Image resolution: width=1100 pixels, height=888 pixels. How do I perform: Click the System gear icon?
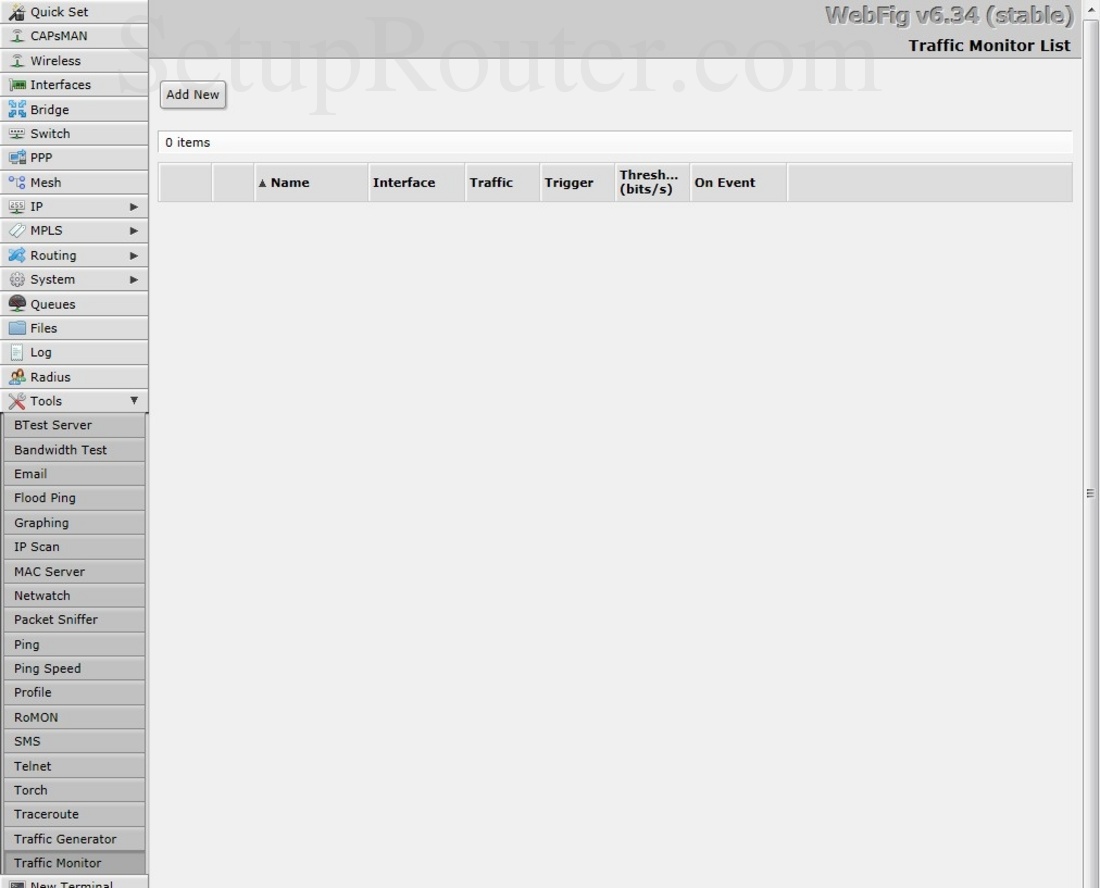click(17, 279)
